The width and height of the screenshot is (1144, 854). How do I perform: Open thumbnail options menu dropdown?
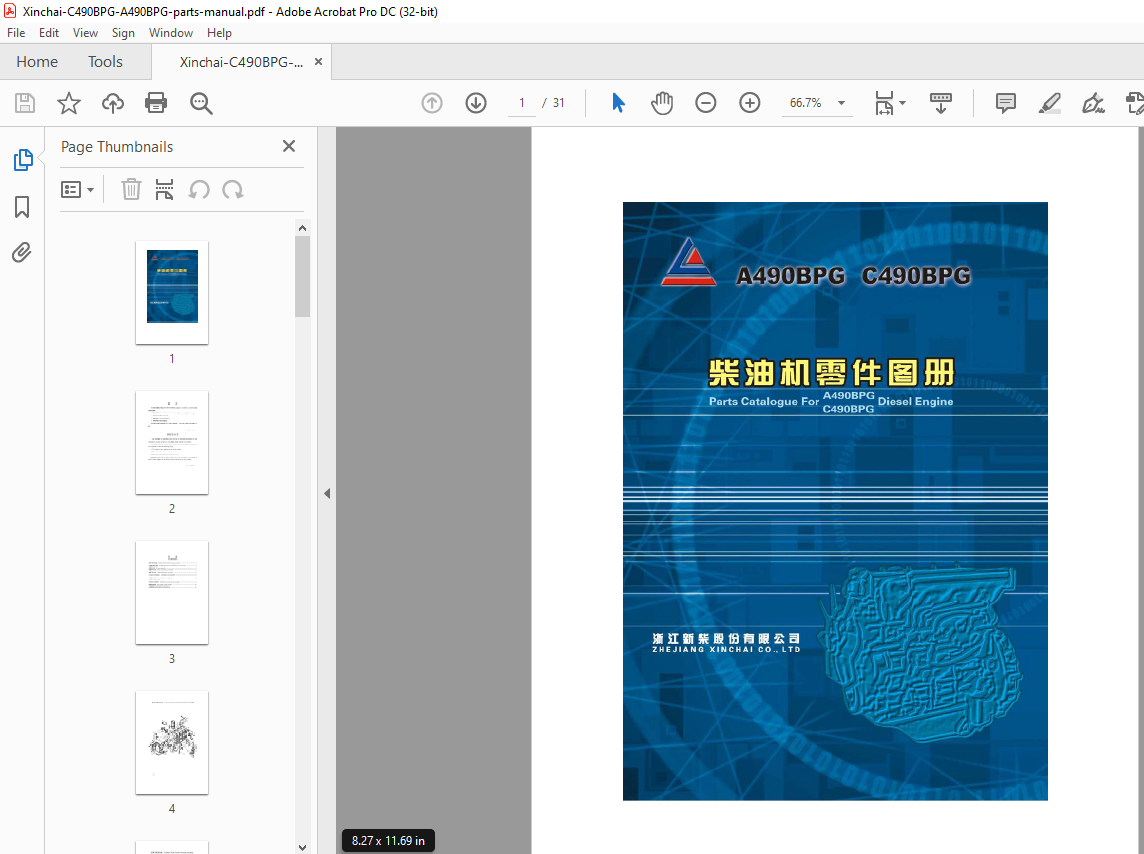[77, 190]
